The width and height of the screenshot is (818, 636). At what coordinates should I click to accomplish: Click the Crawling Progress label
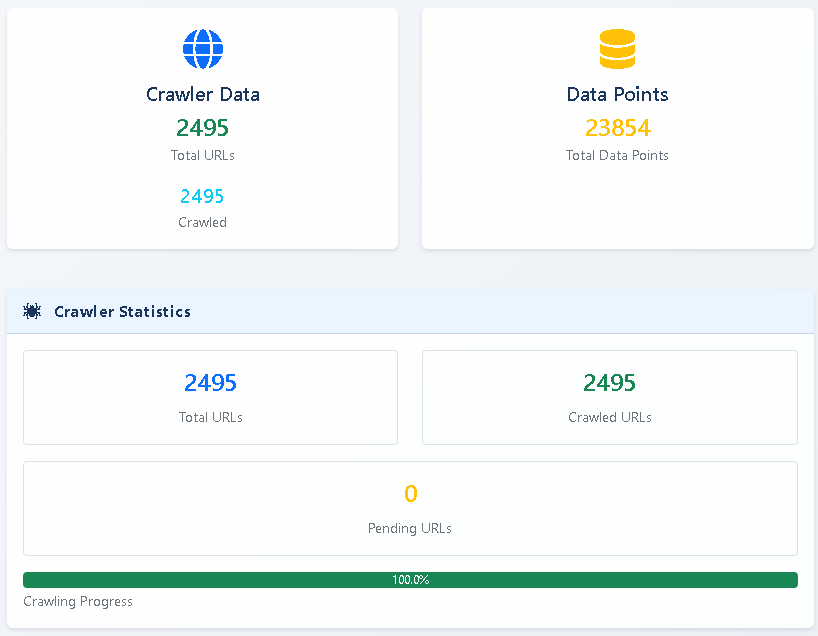(77, 601)
